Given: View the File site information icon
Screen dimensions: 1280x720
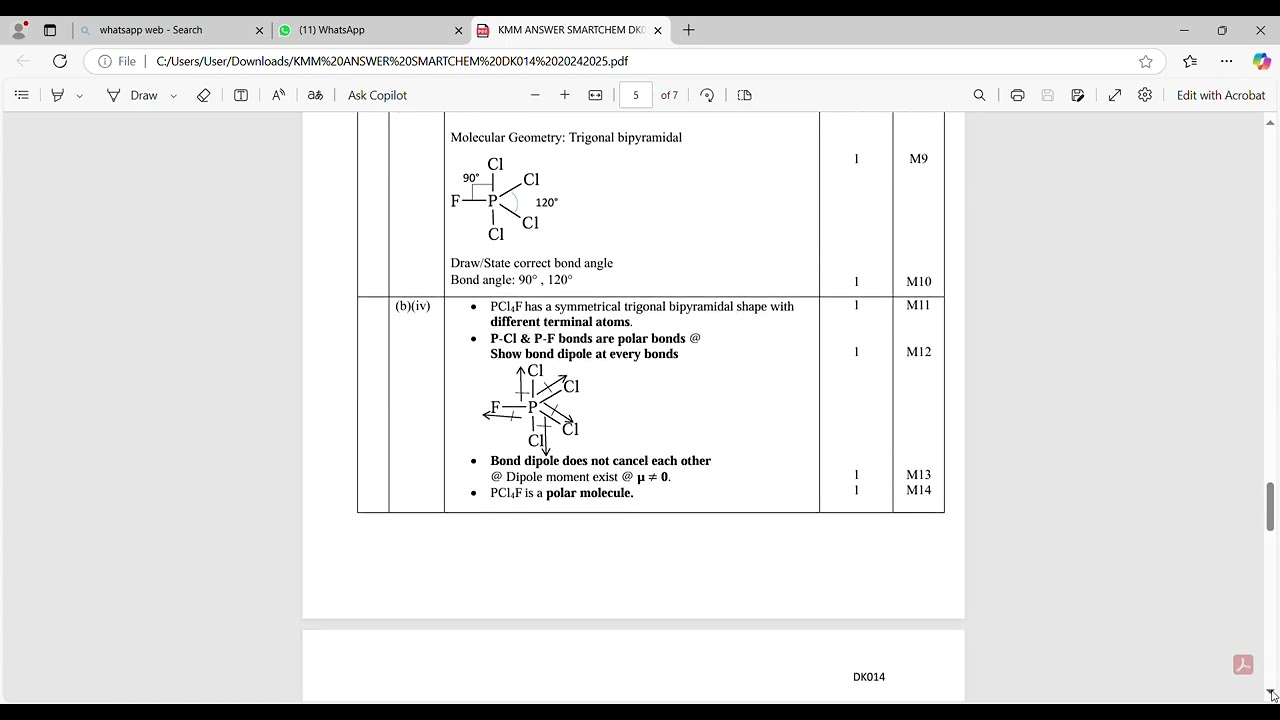Looking at the screenshot, I should pyautogui.click(x=117, y=61).
